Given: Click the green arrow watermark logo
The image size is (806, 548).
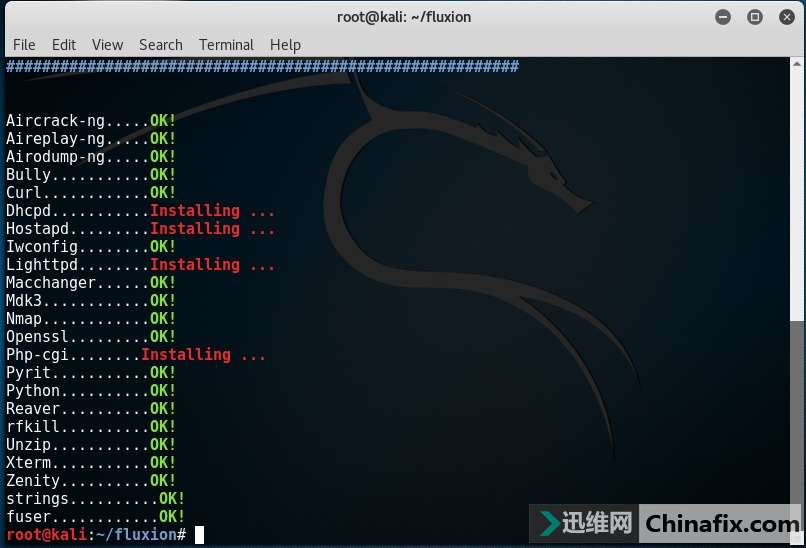Looking at the screenshot, I should [549, 524].
